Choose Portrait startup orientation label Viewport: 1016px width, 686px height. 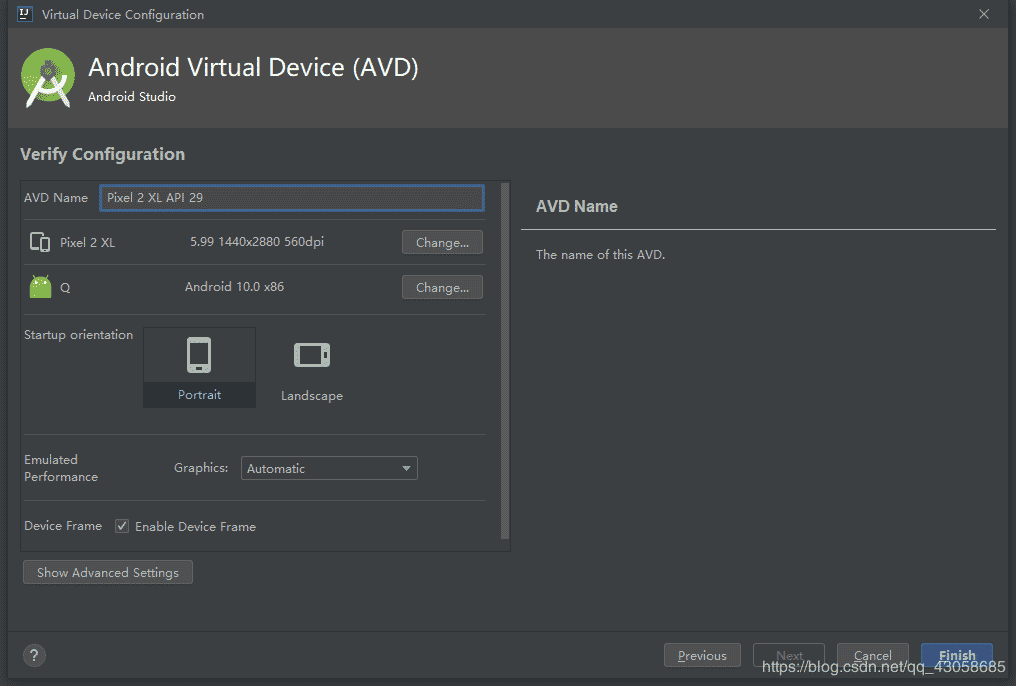pyautogui.click(x=200, y=395)
